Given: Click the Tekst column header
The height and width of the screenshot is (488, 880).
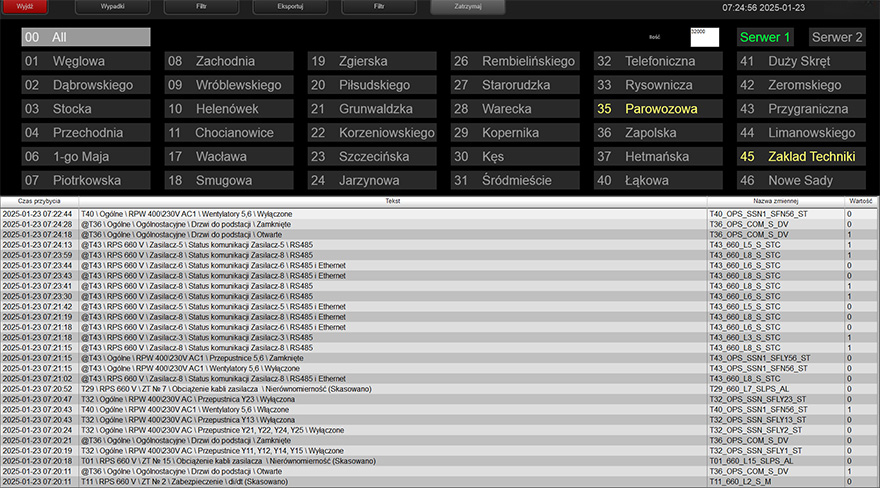Looking at the screenshot, I should click(x=392, y=201).
